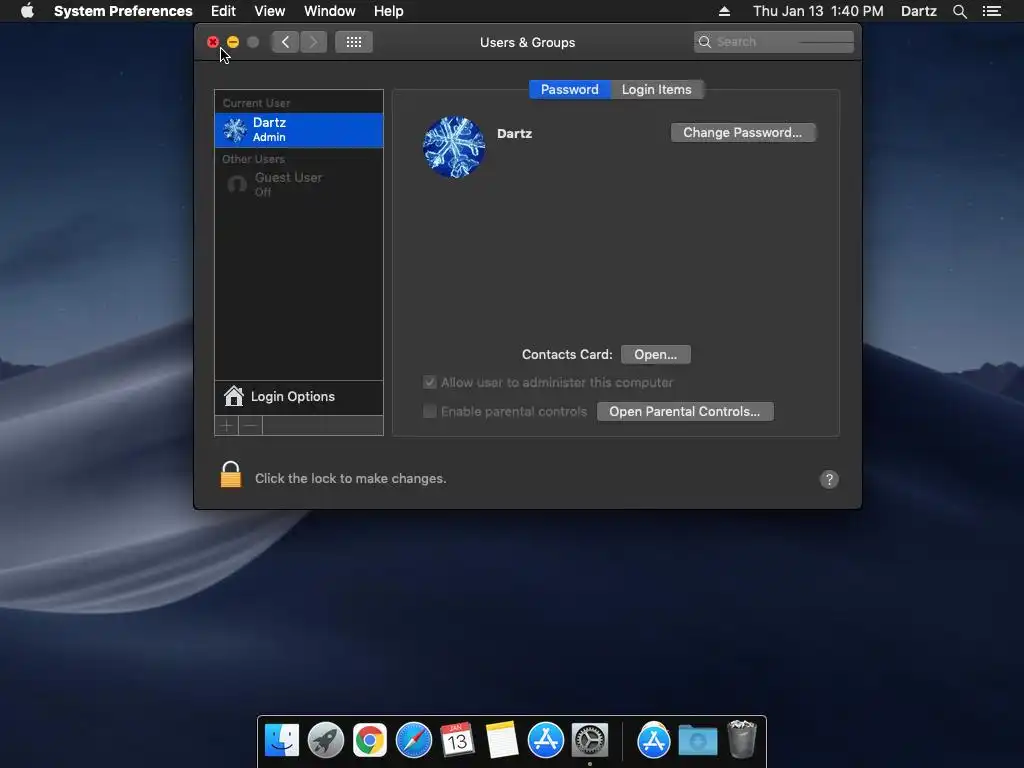Open the App Store icon right of divider

click(654, 741)
